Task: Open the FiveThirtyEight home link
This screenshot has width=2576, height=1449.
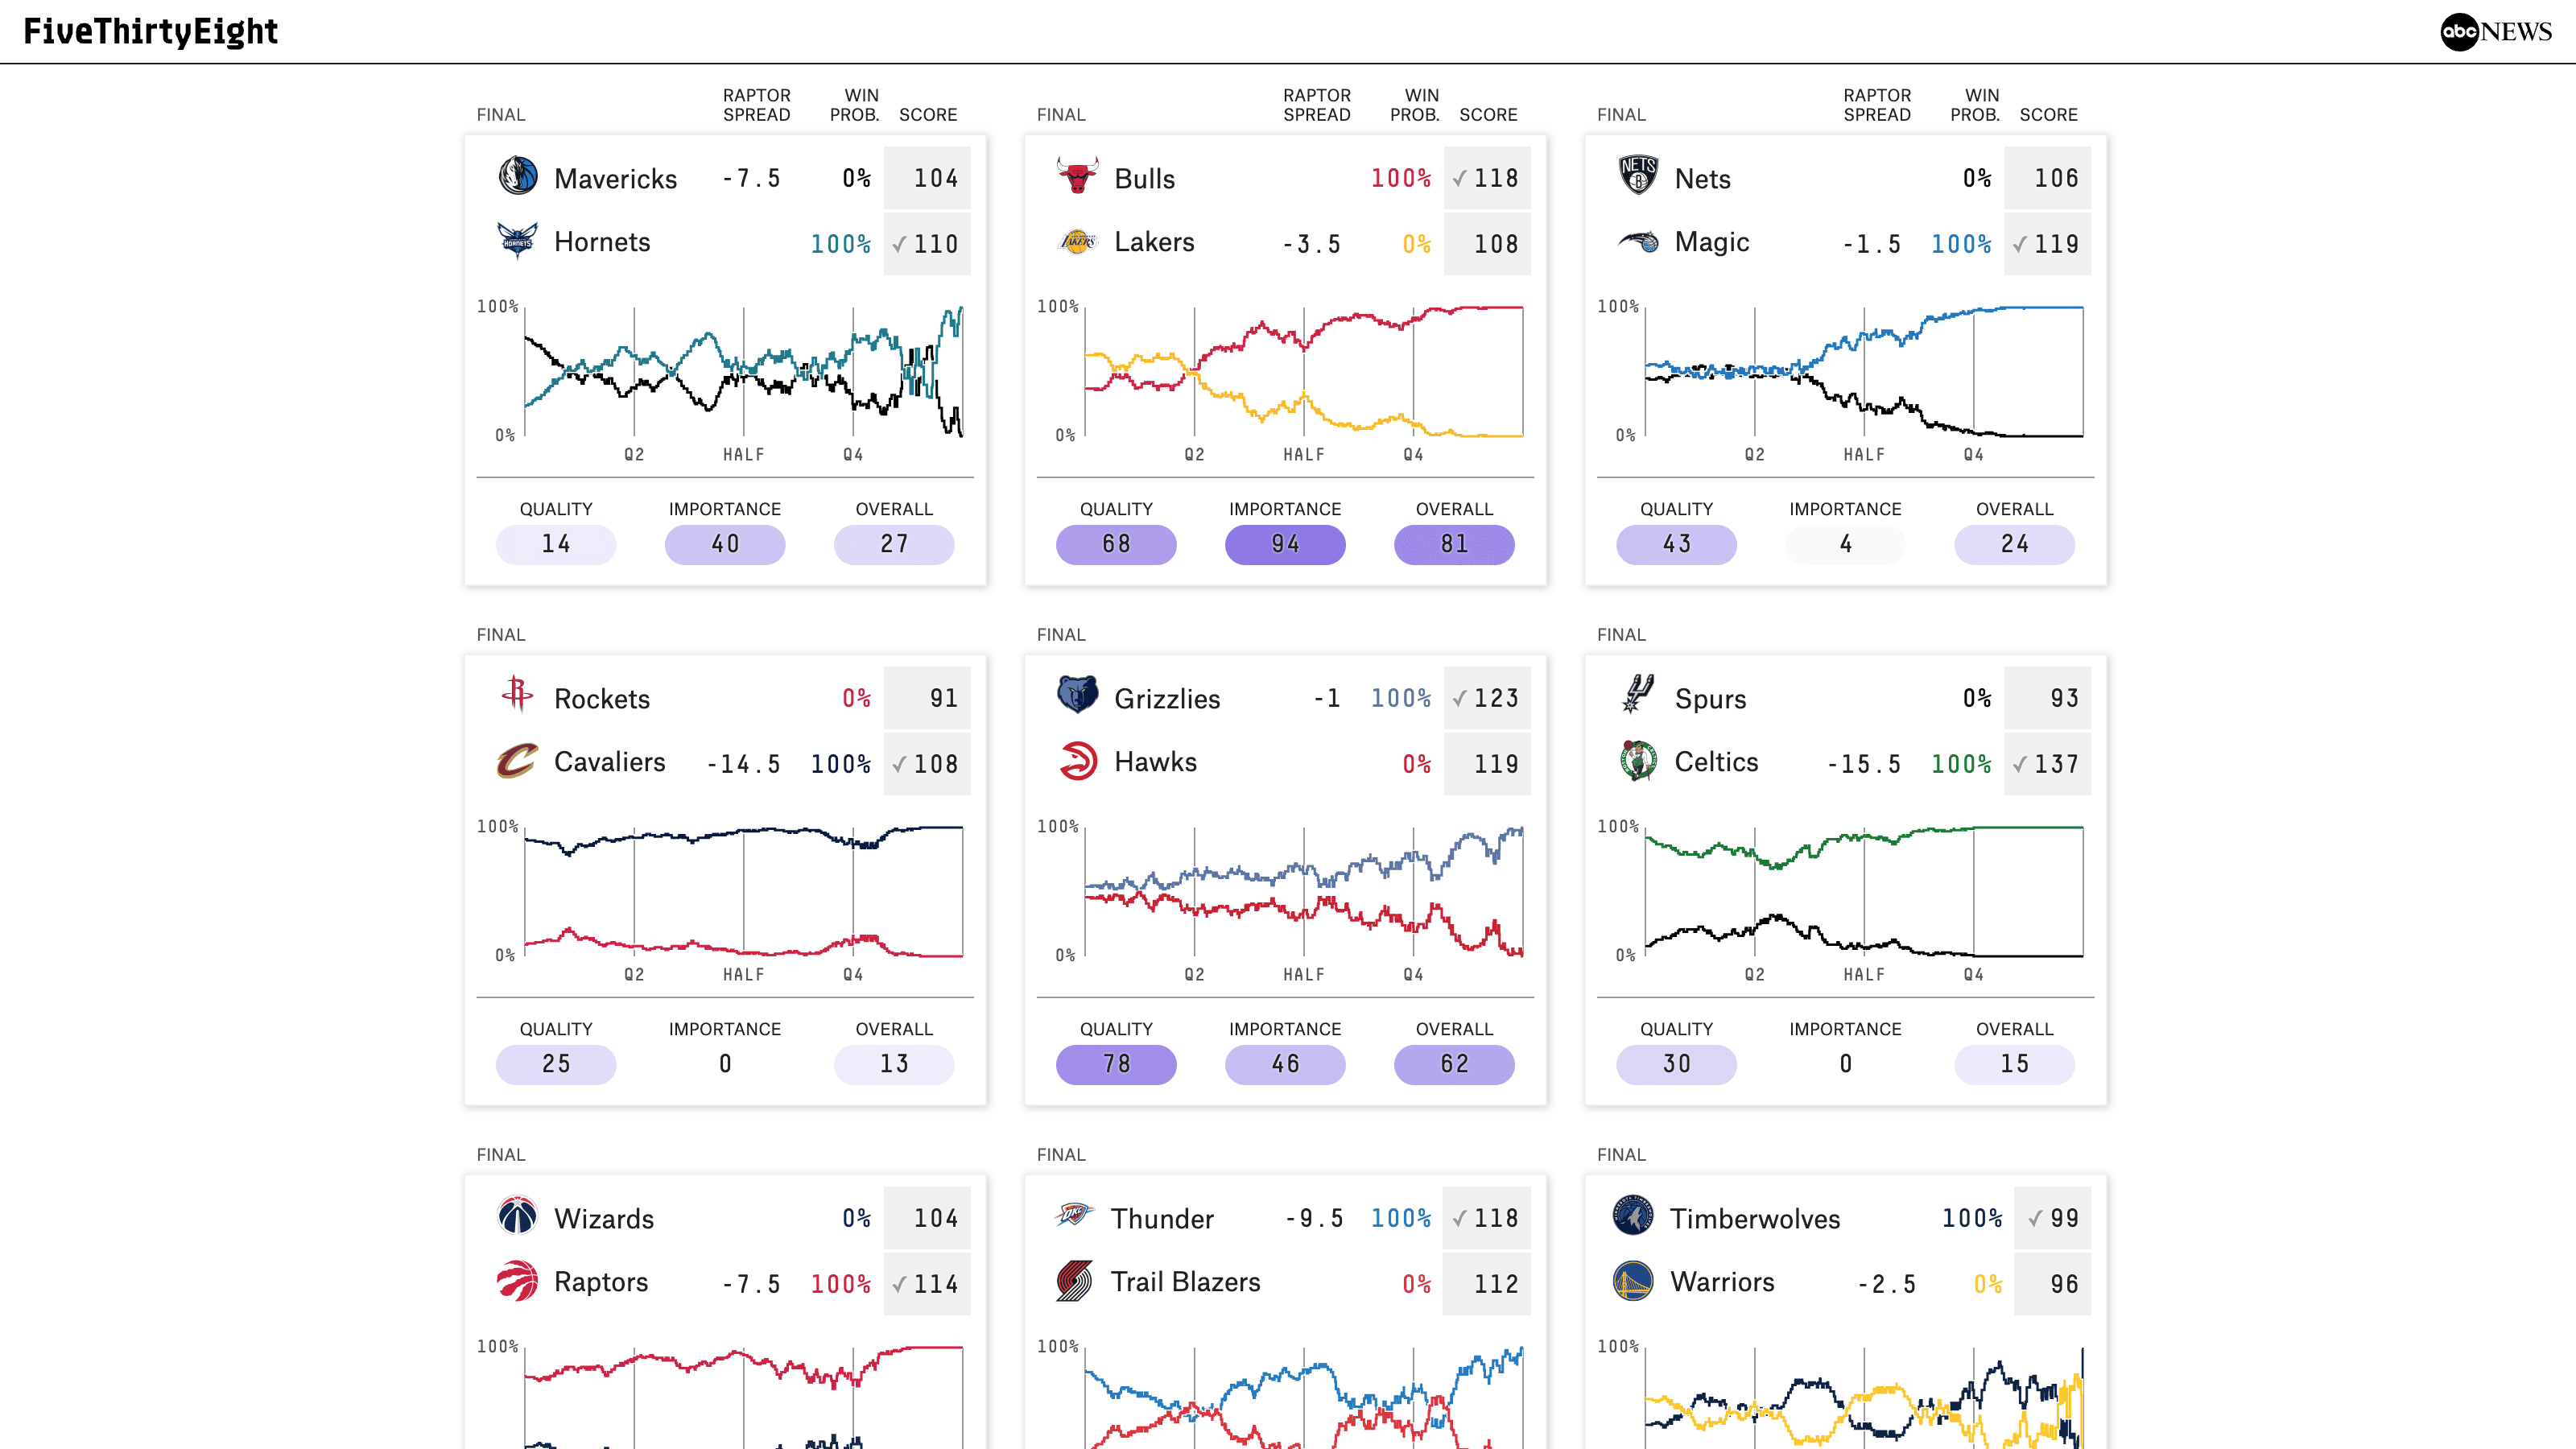Action: (x=151, y=32)
